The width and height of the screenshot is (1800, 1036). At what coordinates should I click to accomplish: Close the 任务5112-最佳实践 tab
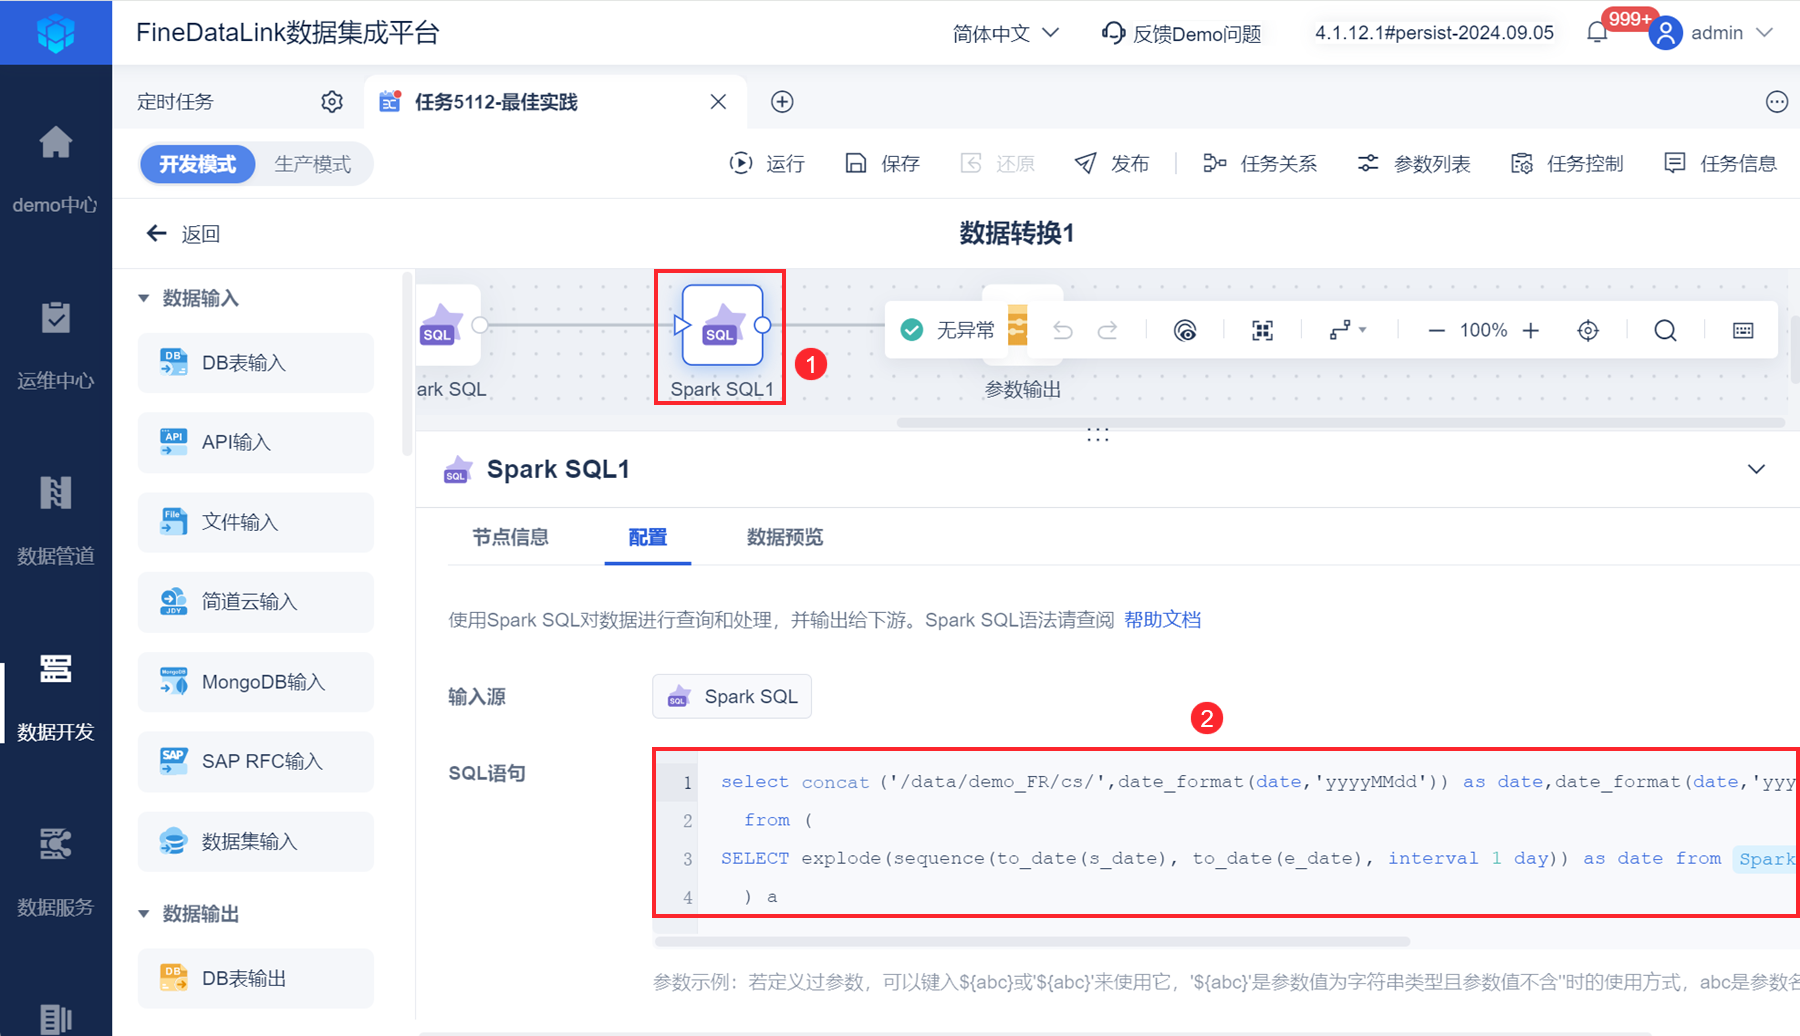click(718, 102)
